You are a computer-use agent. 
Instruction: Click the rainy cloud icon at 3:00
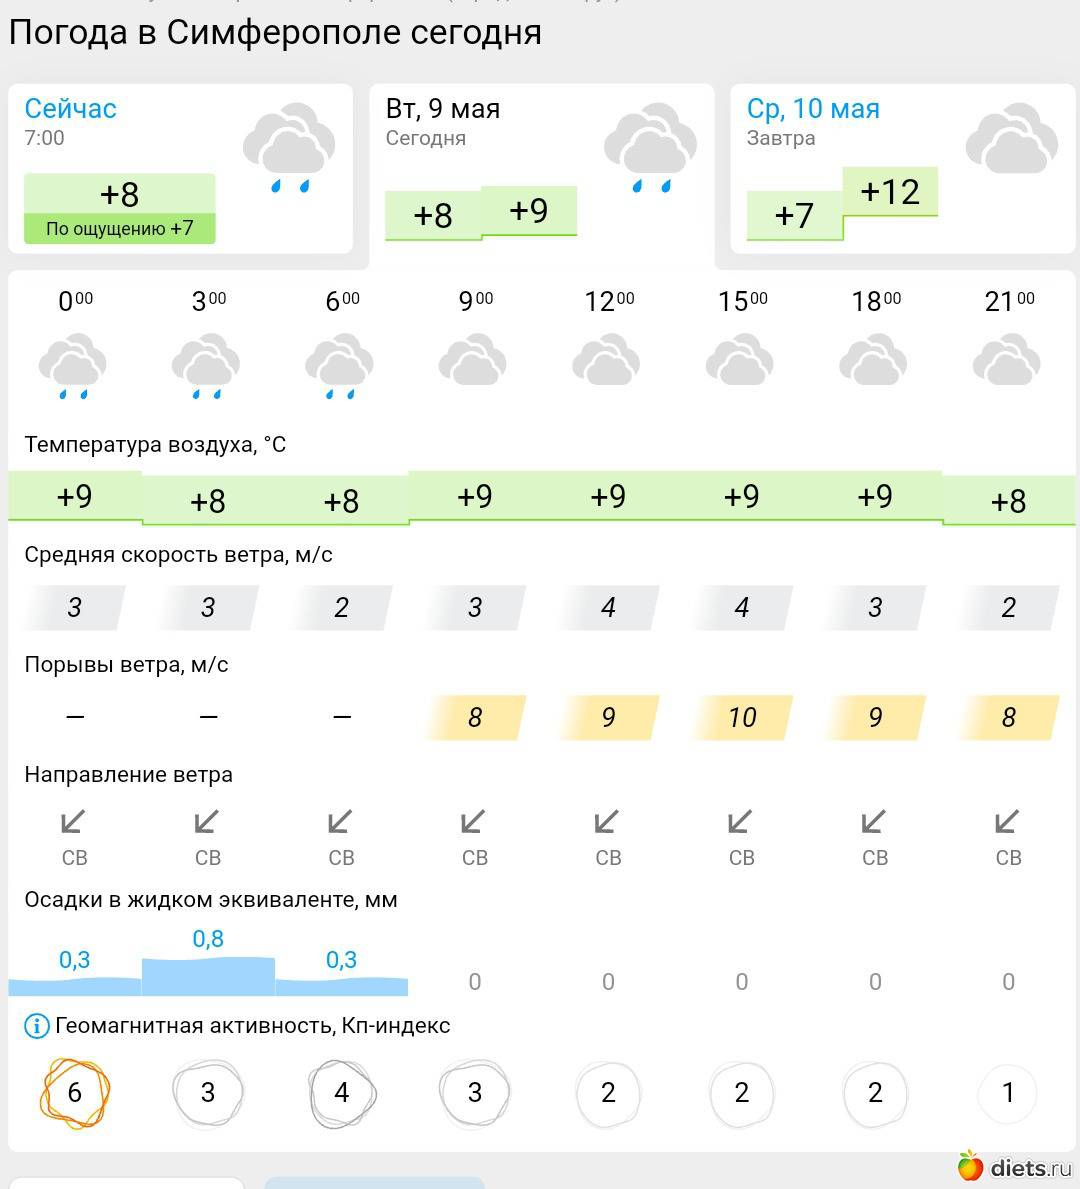207,367
